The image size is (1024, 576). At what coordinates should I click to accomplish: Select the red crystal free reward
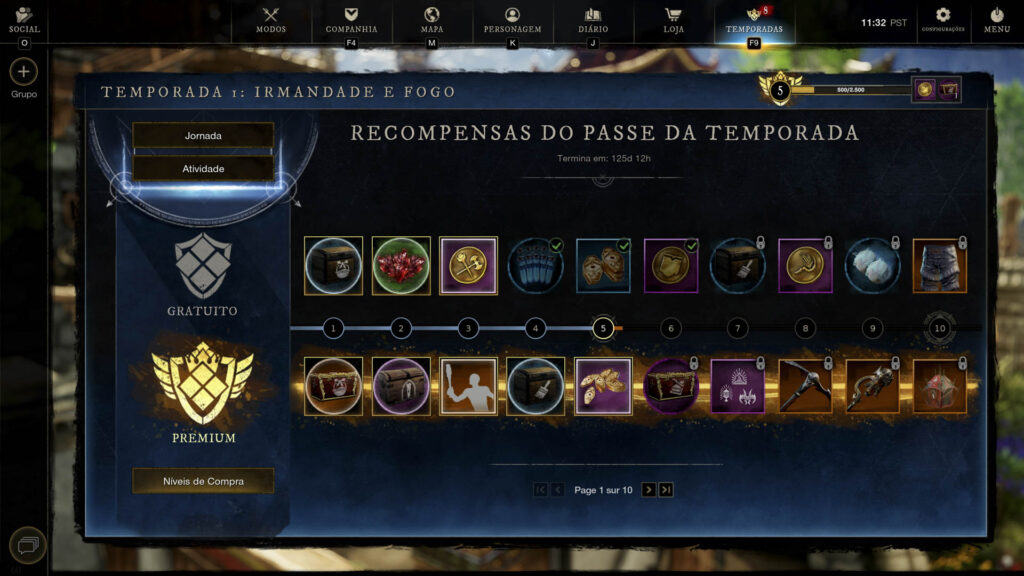pyautogui.click(x=401, y=266)
